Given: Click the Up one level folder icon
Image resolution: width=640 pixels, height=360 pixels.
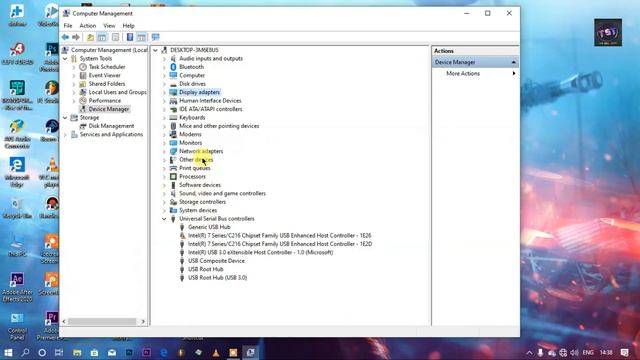Looking at the screenshot, I should 90,38.
